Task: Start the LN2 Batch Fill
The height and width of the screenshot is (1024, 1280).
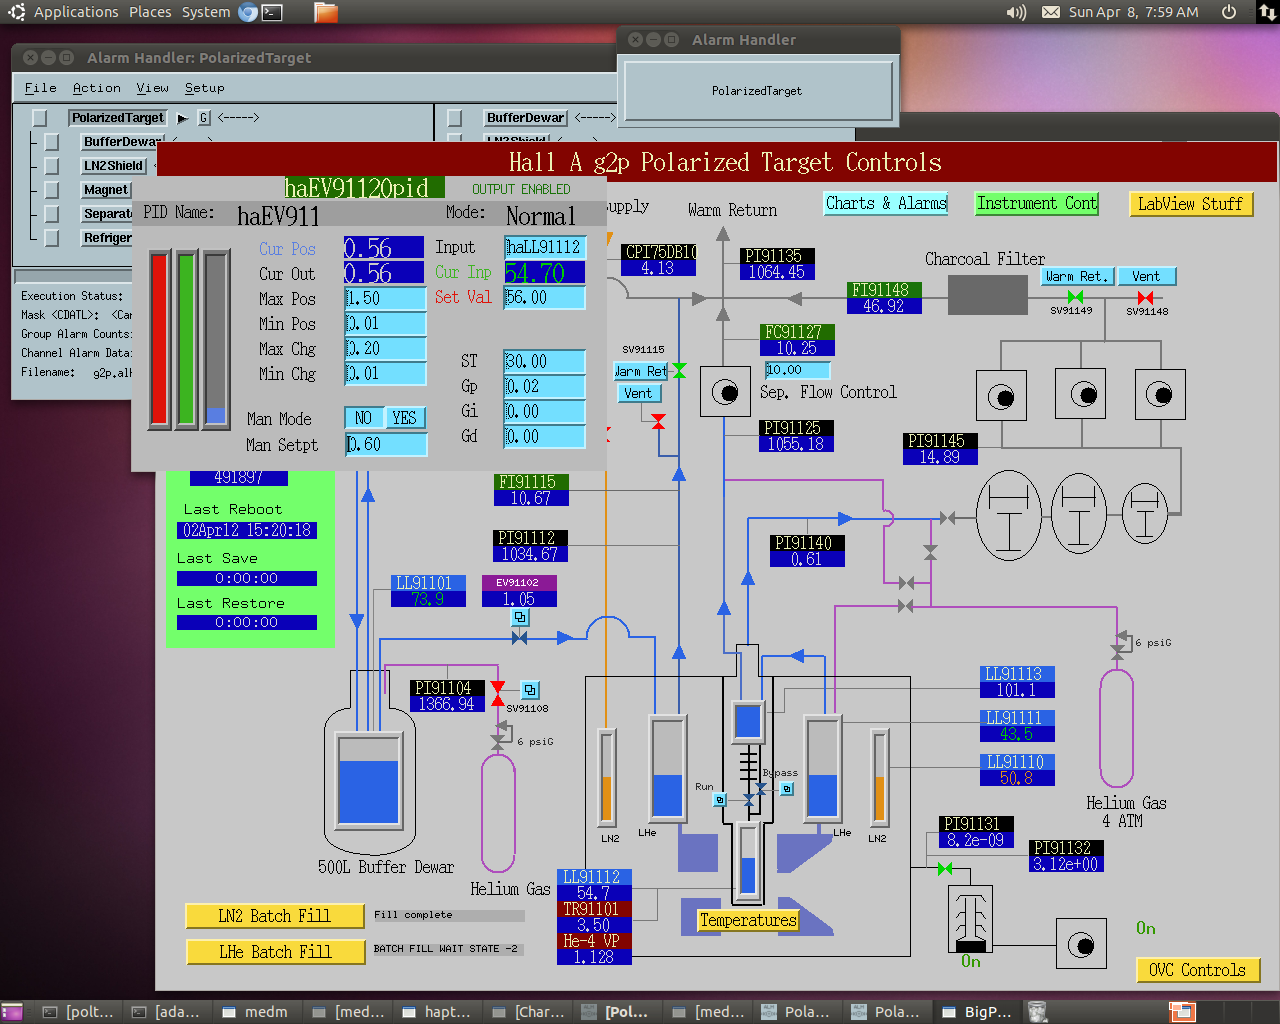Action: tap(275, 916)
